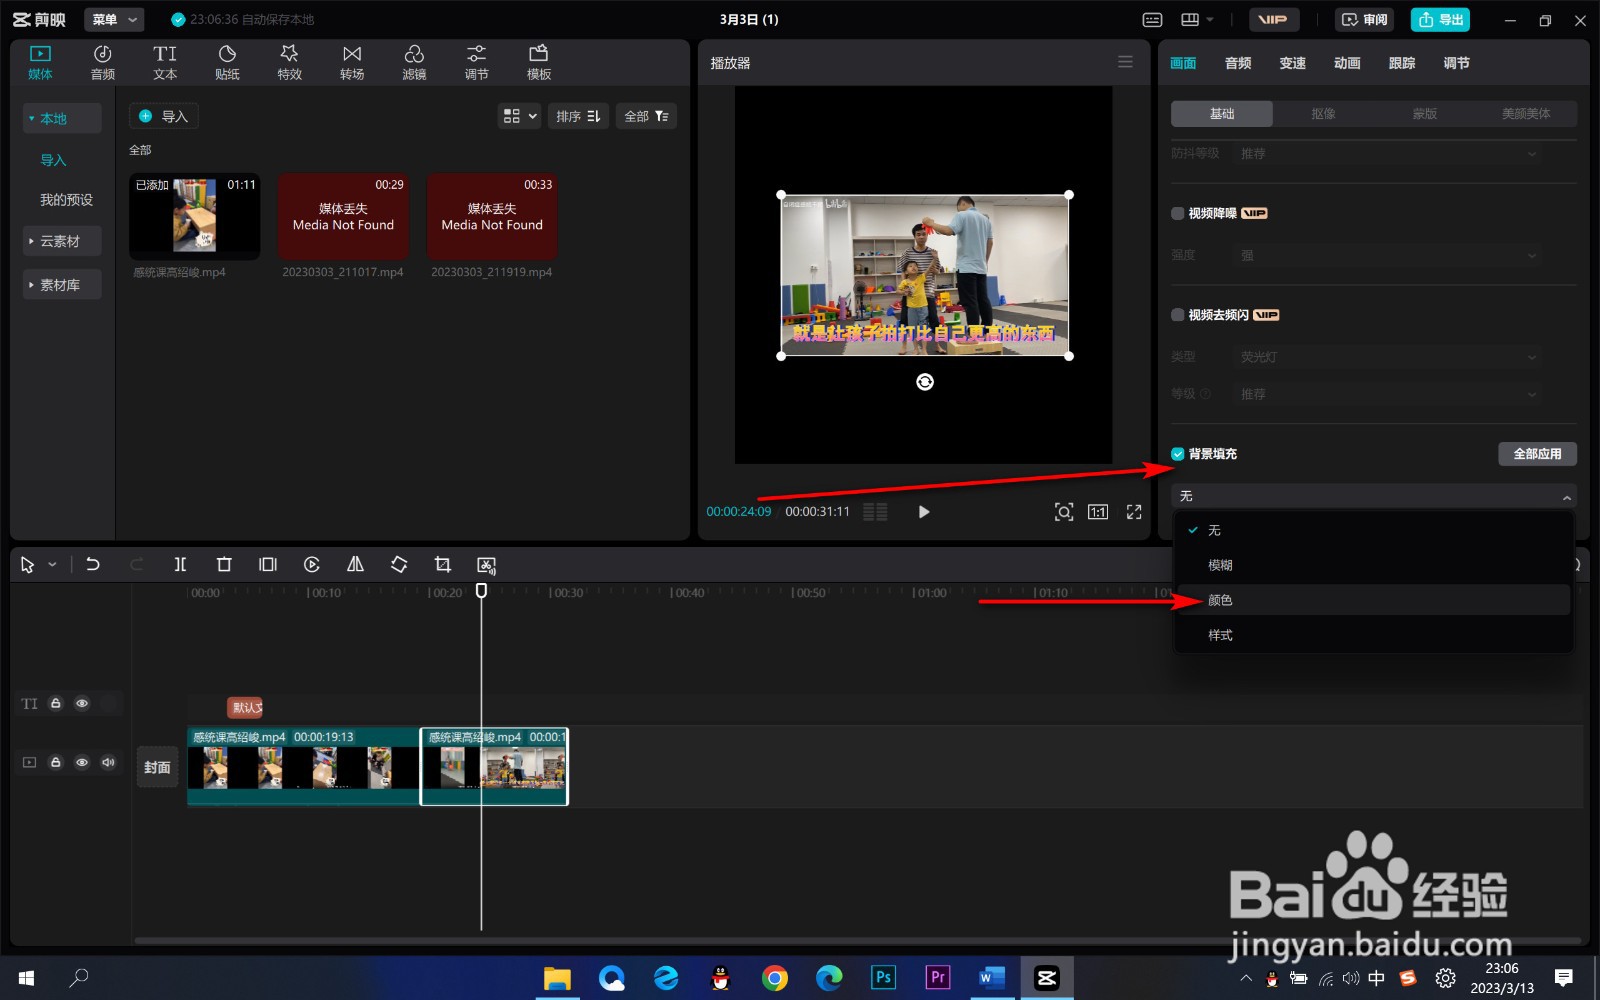This screenshot has height=1000, width=1600.
Task: Click the smart image tool icon
Action: point(487,564)
